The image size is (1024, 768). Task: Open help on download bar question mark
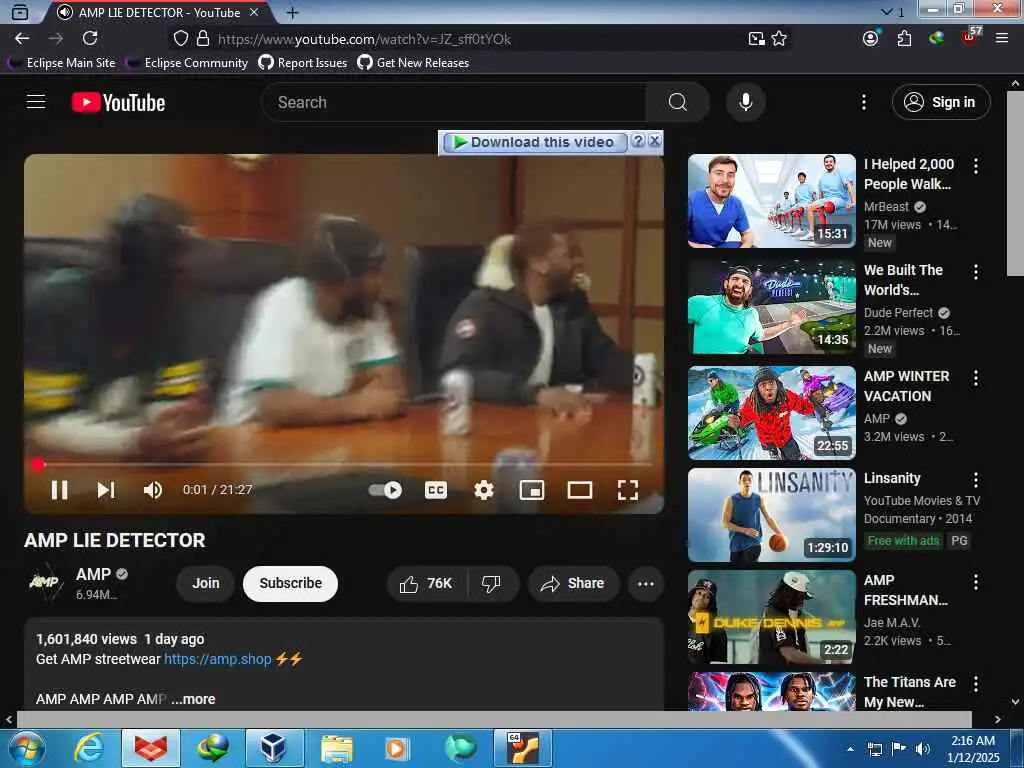click(638, 141)
